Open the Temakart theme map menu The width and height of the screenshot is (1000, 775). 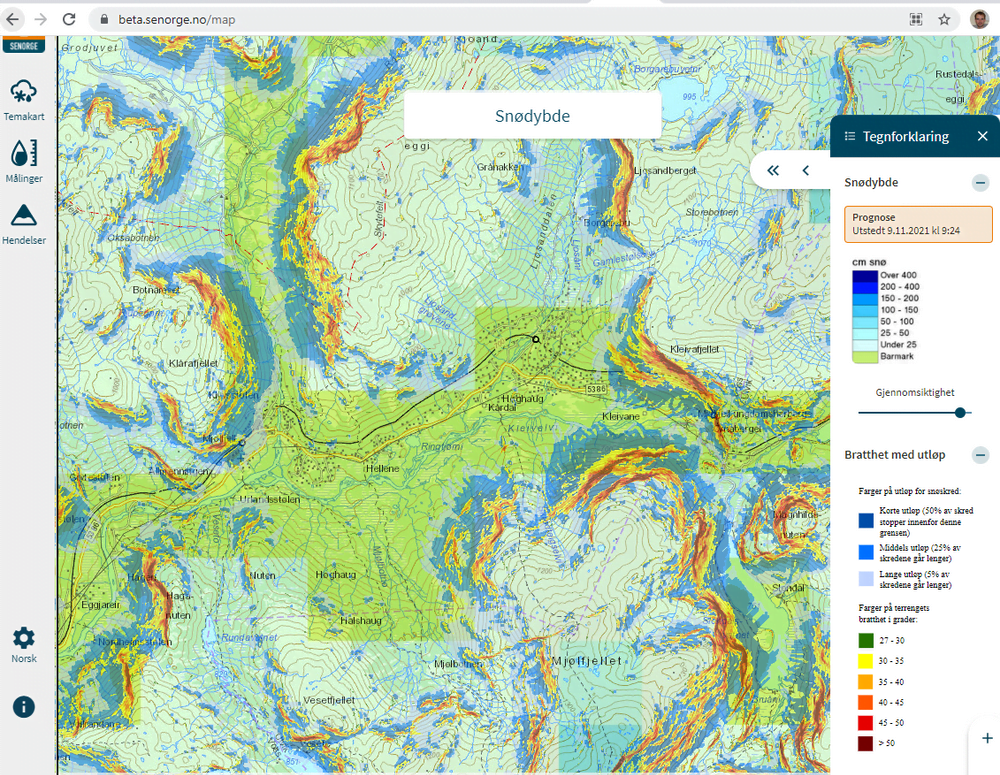coord(23,98)
